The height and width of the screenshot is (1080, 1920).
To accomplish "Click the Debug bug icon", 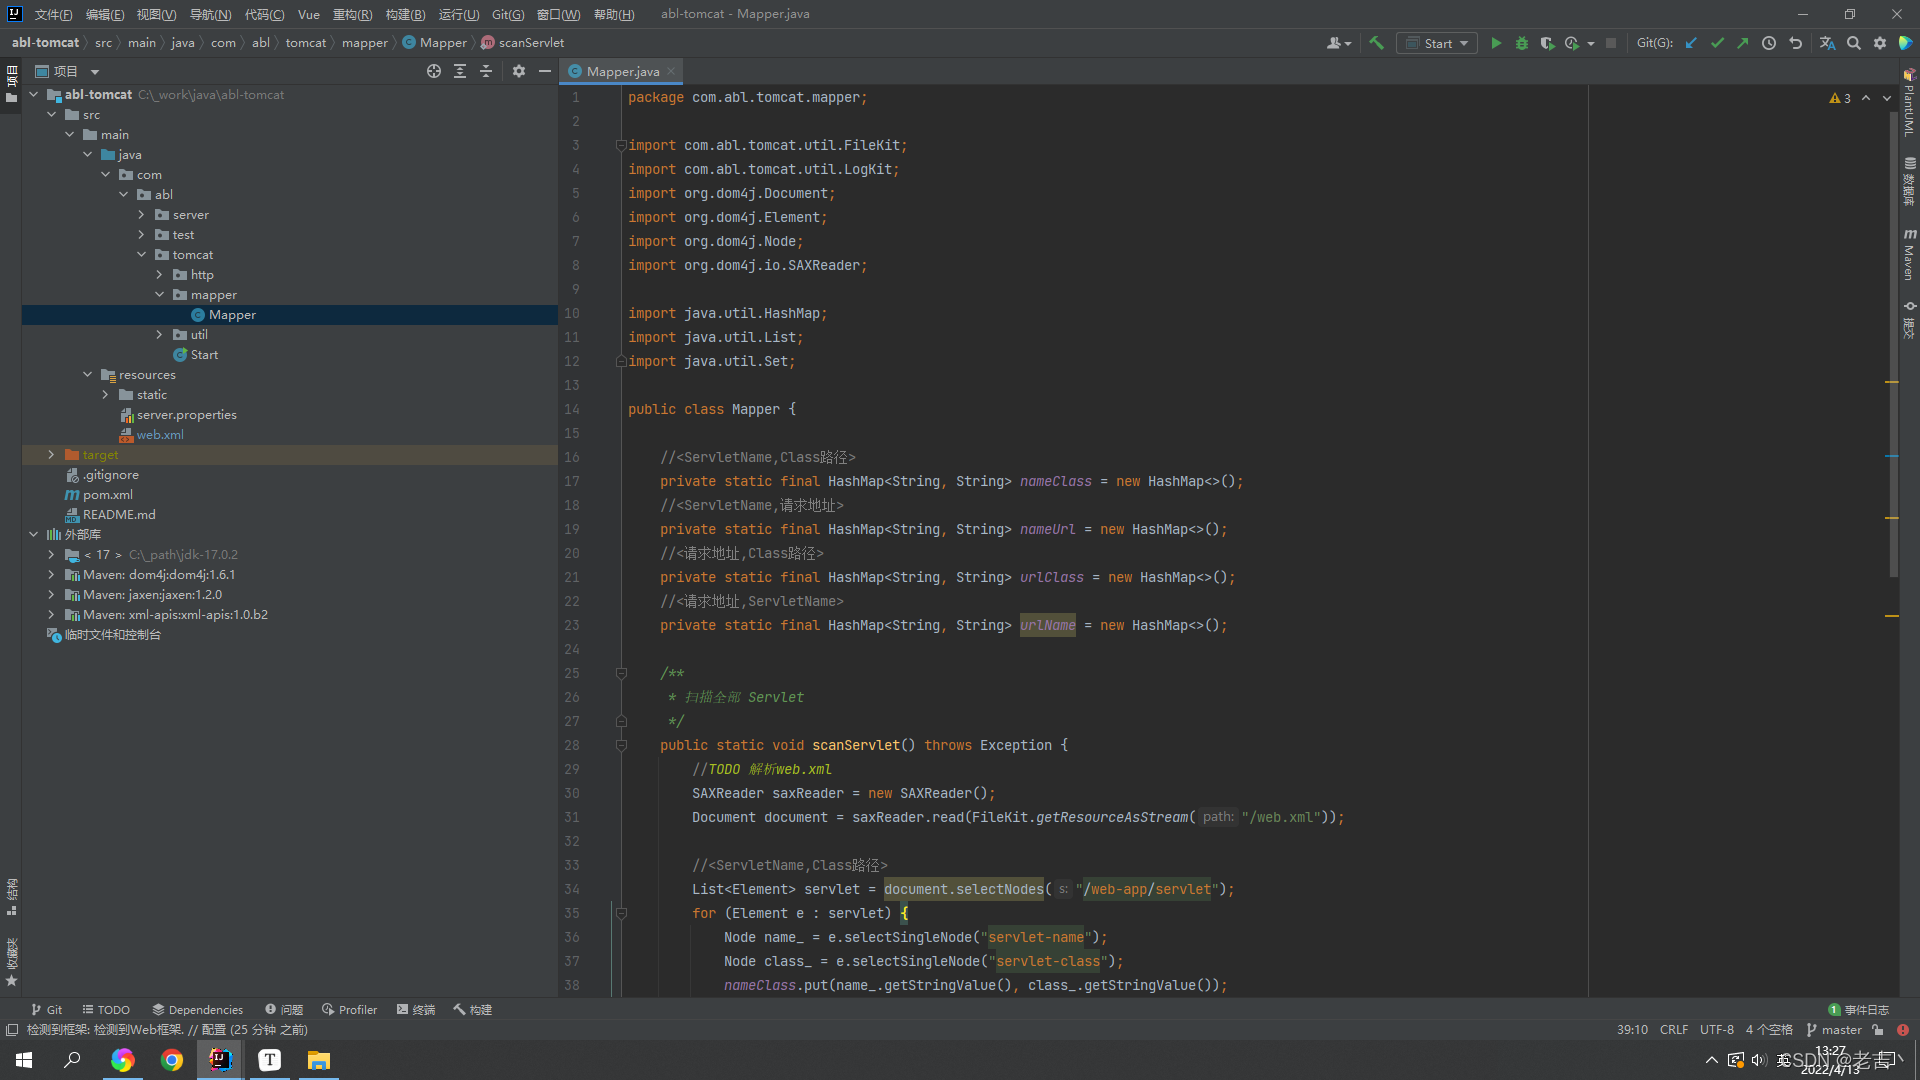I will coord(1522,43).
